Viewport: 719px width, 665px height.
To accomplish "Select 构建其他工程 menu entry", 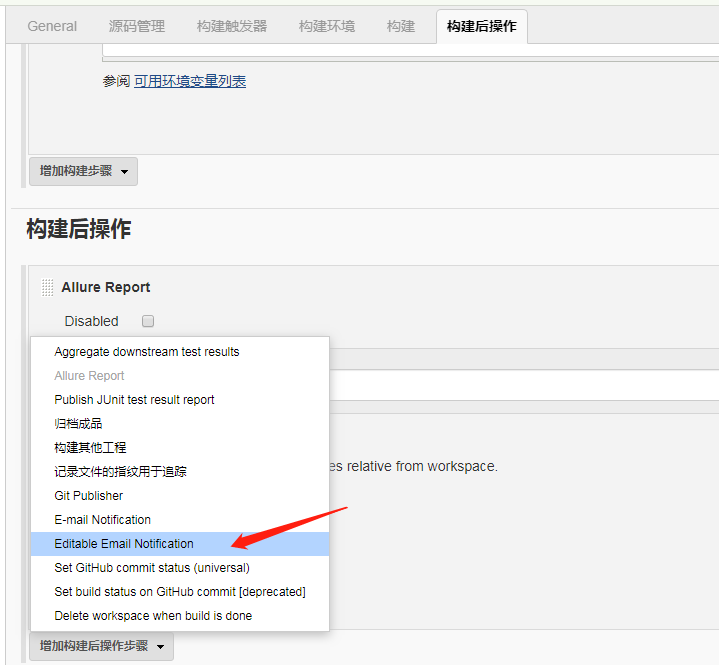I will coord(180,448).
